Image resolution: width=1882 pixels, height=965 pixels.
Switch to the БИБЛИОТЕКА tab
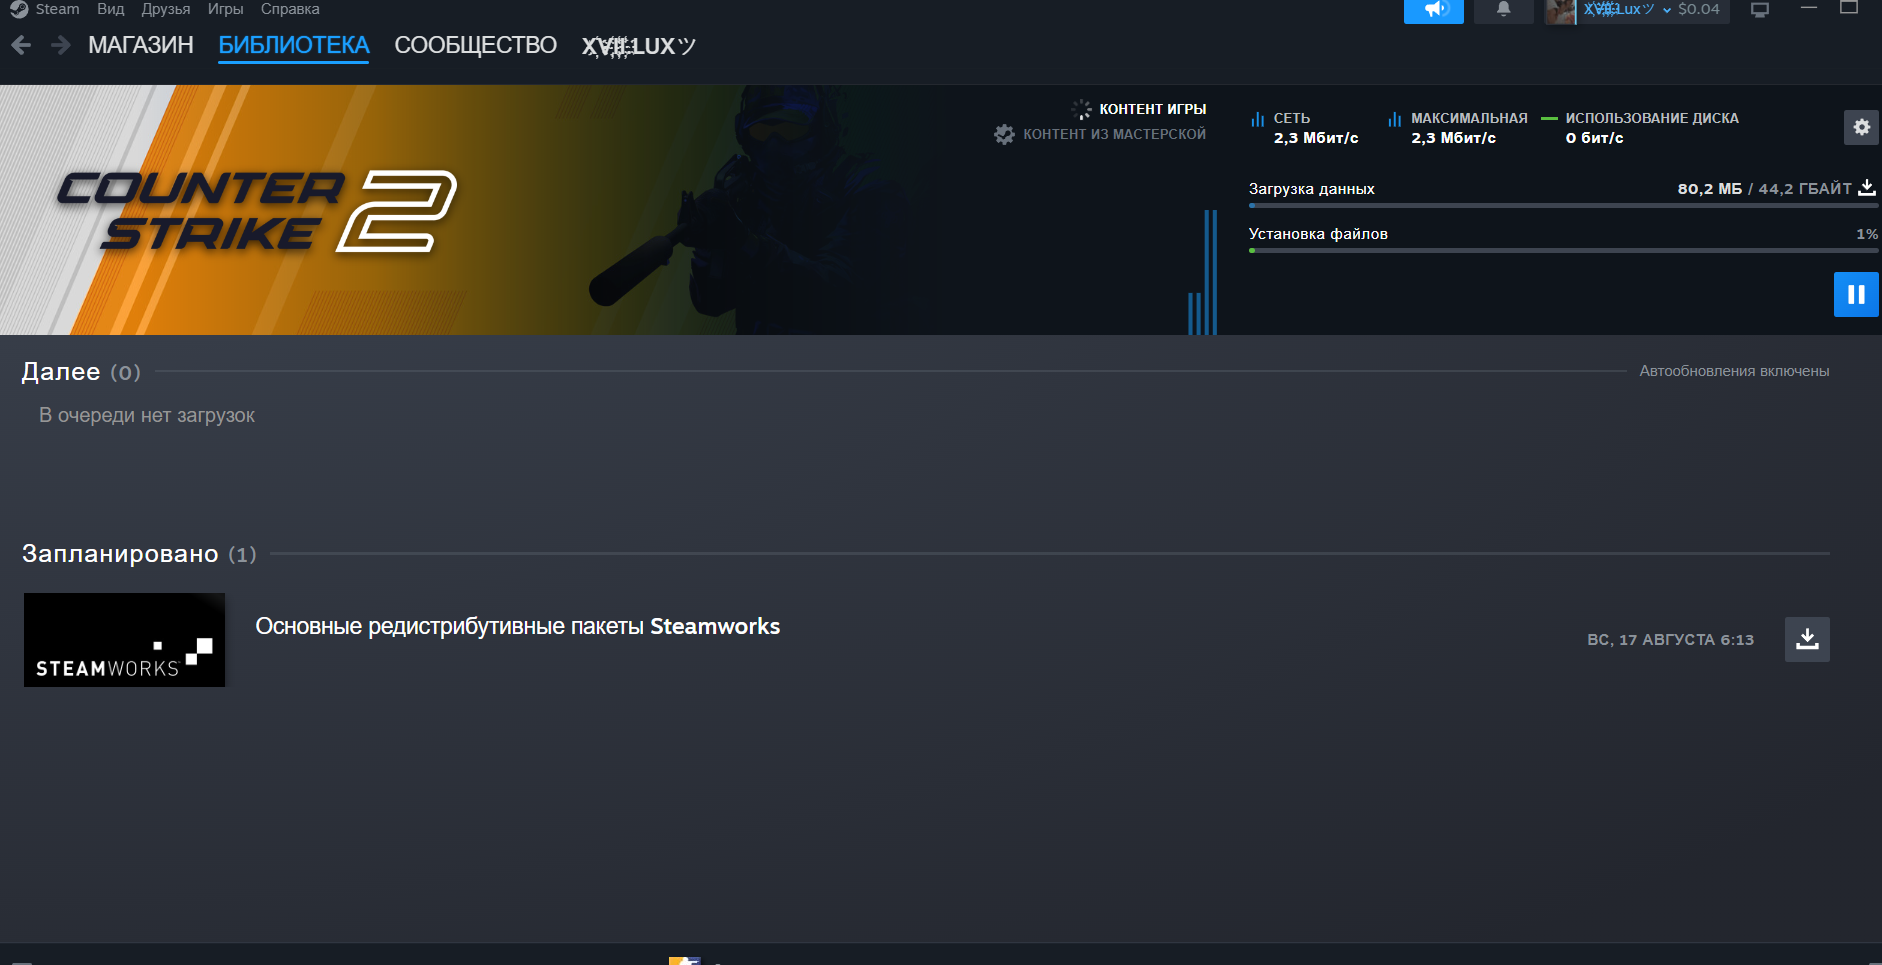point(294,45)
